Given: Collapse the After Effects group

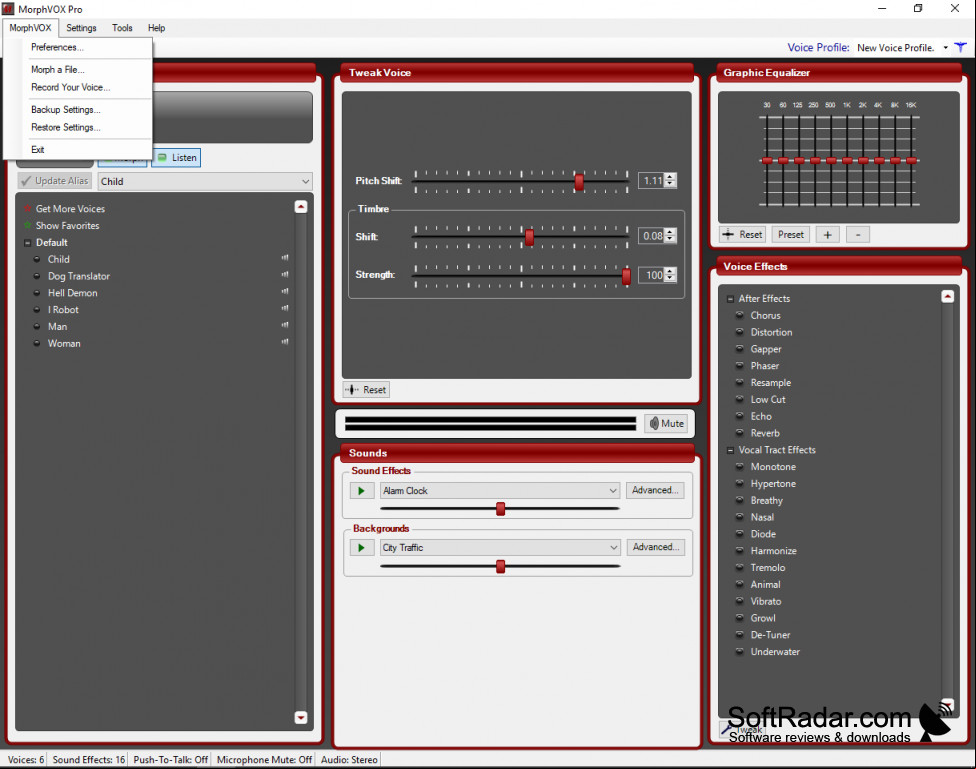Looking at the screenshot, I should [730, 299].
